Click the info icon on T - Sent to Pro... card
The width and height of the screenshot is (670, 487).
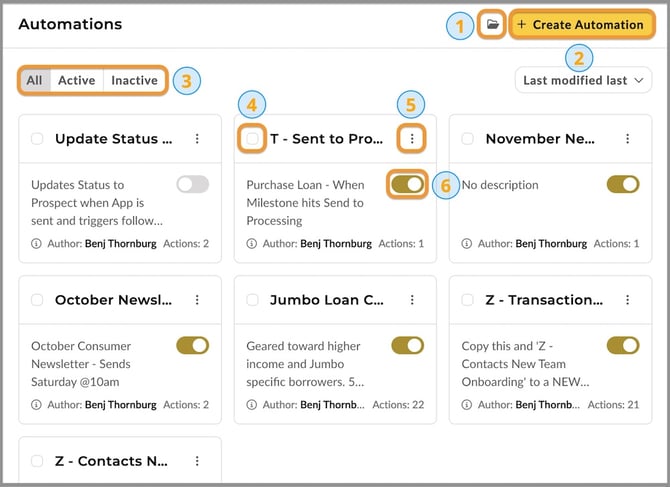pyautogui.click(x=252, y=244)
